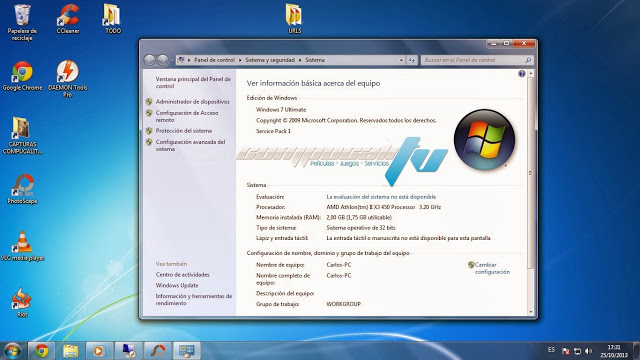Open Información y herramientas de rendimiento
This screenshot has height=360, width=640.
click(193, 300)
